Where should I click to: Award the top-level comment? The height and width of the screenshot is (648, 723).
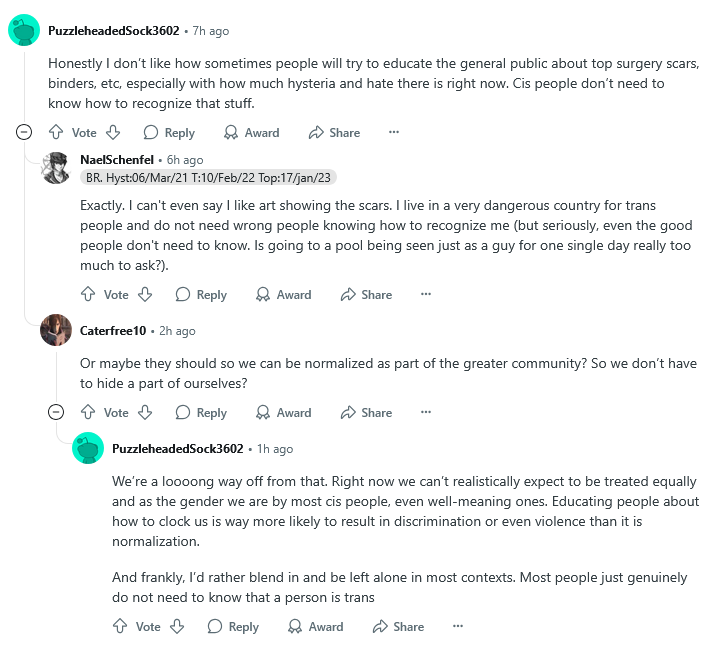coord(251,132)
